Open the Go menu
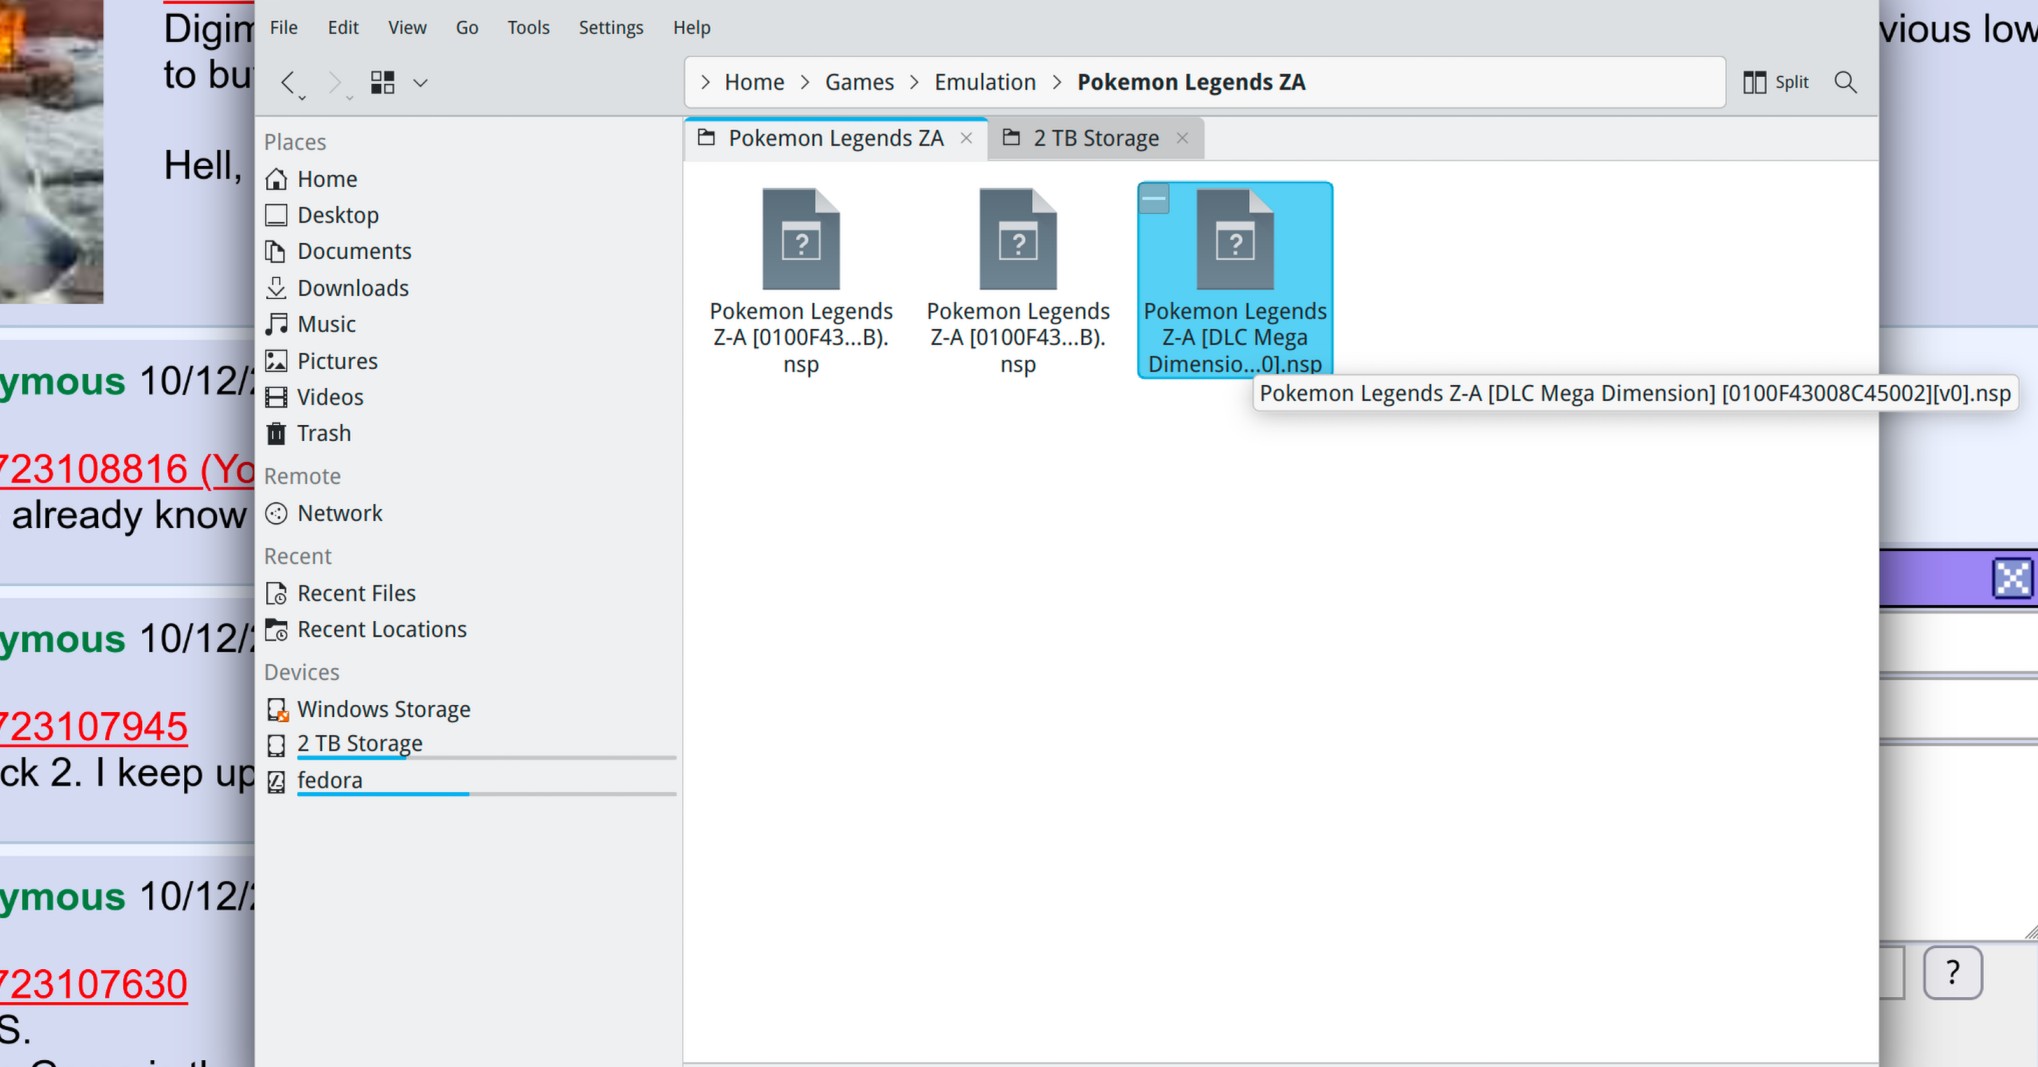 pyautogui.click(x=467, y=27)
